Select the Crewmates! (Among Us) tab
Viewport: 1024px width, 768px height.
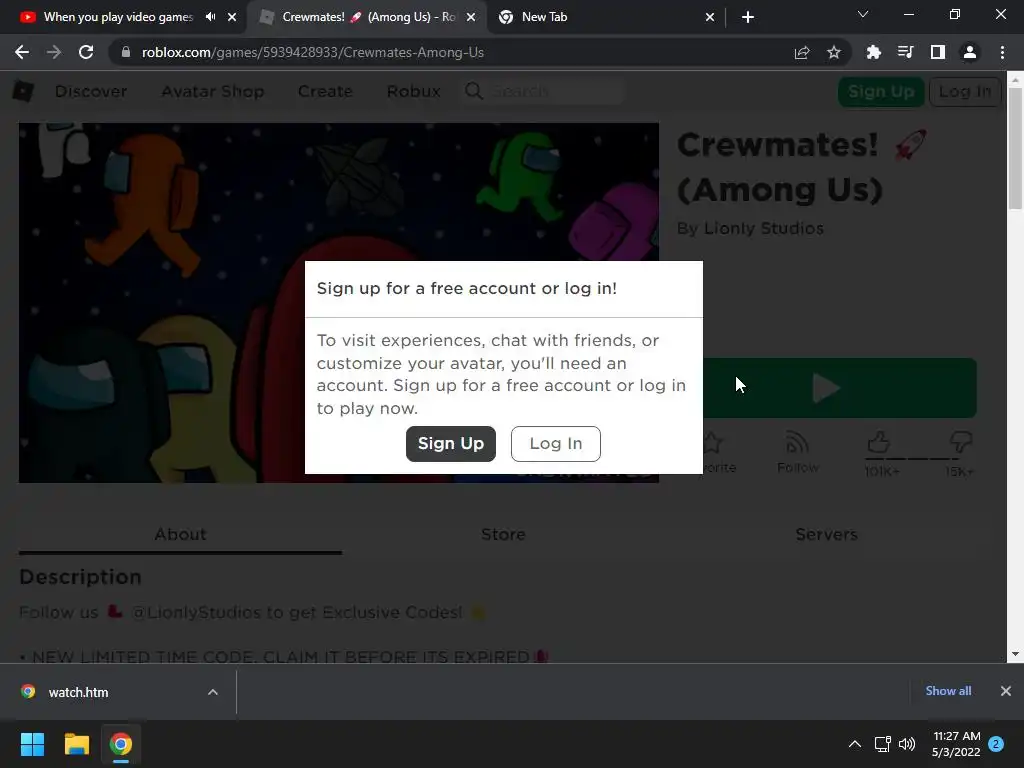(366, 17)
